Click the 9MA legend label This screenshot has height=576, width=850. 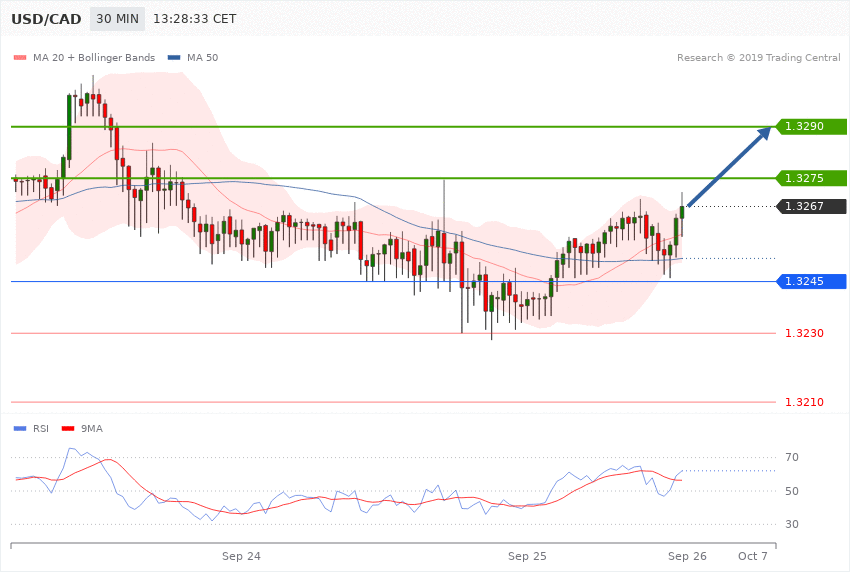pyautogui.click(x=92, y=429)
